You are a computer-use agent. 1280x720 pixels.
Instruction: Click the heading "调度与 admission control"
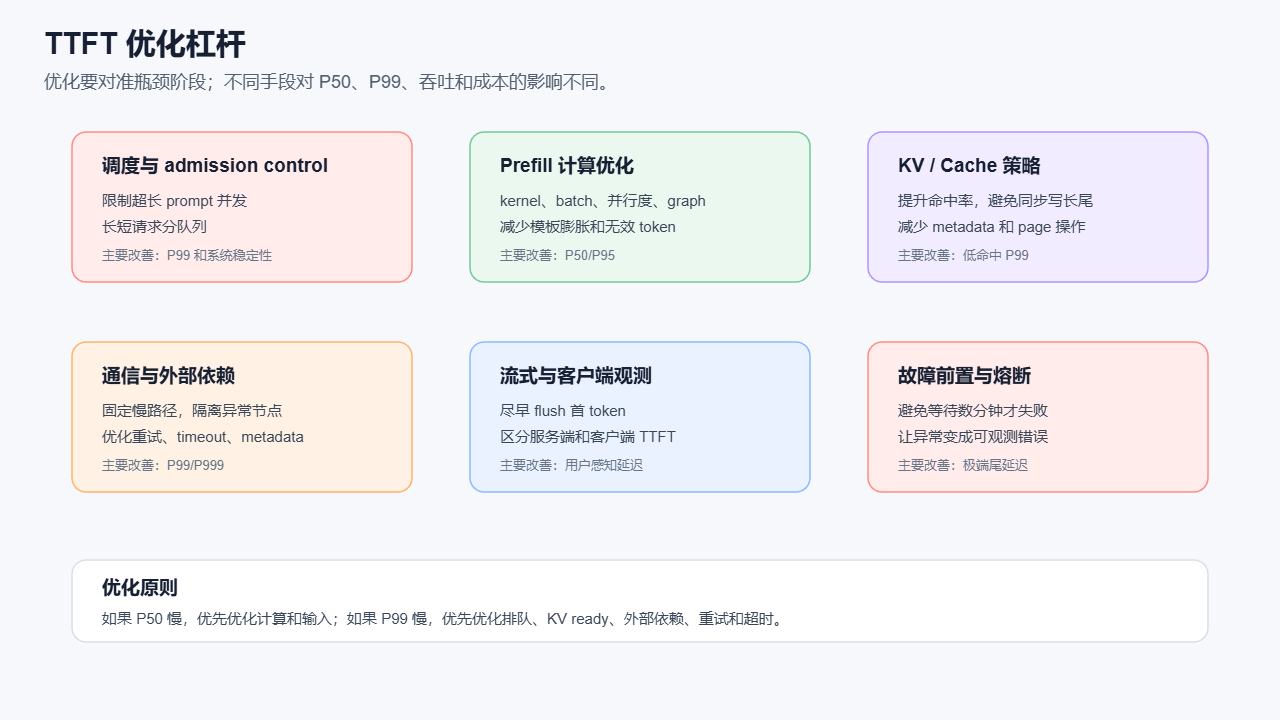(x=215, y=166)
